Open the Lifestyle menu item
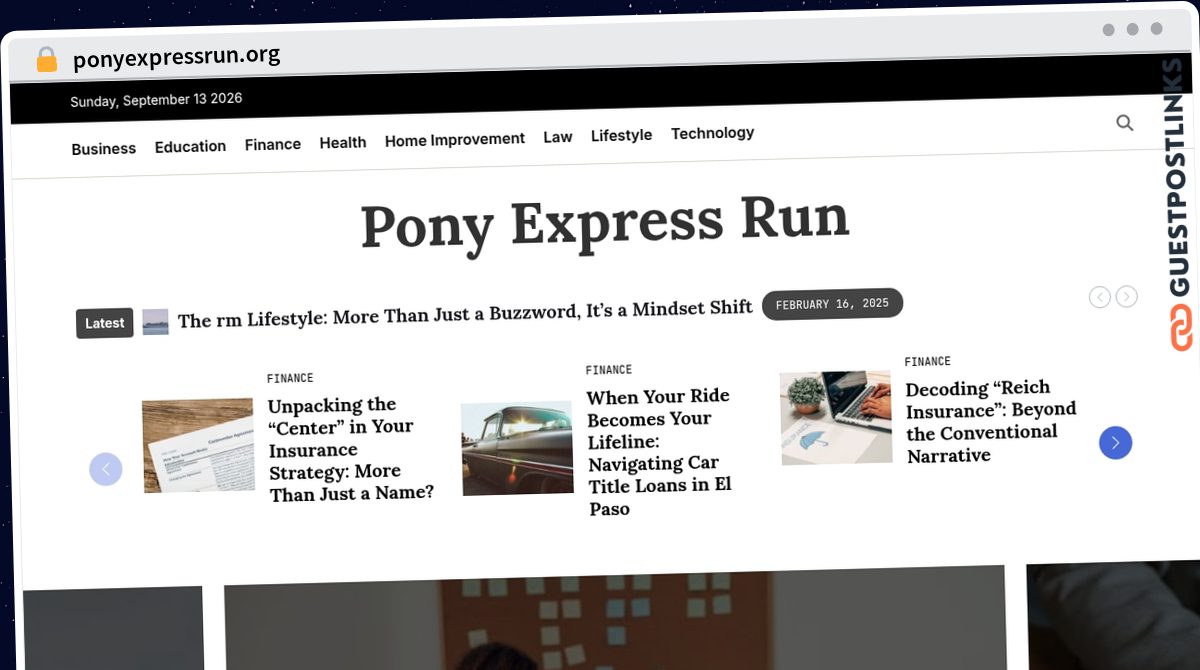This screenshot has height=670, width=1200. pyautogui.click(x=621, y=135)
